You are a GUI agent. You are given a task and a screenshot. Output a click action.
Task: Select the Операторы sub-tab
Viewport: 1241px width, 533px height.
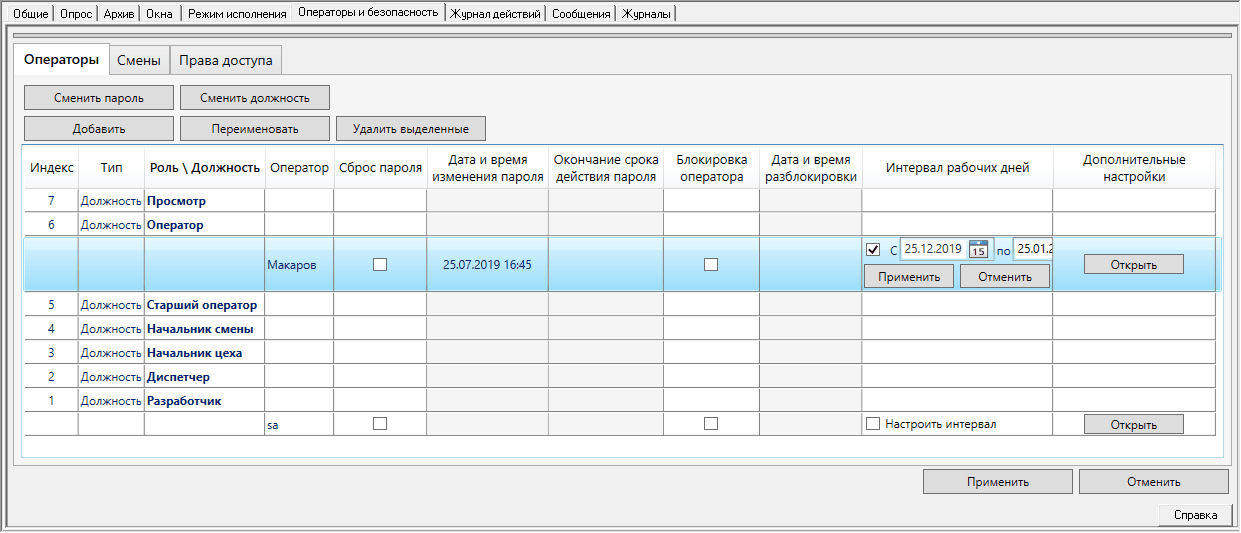pos(62,60)
